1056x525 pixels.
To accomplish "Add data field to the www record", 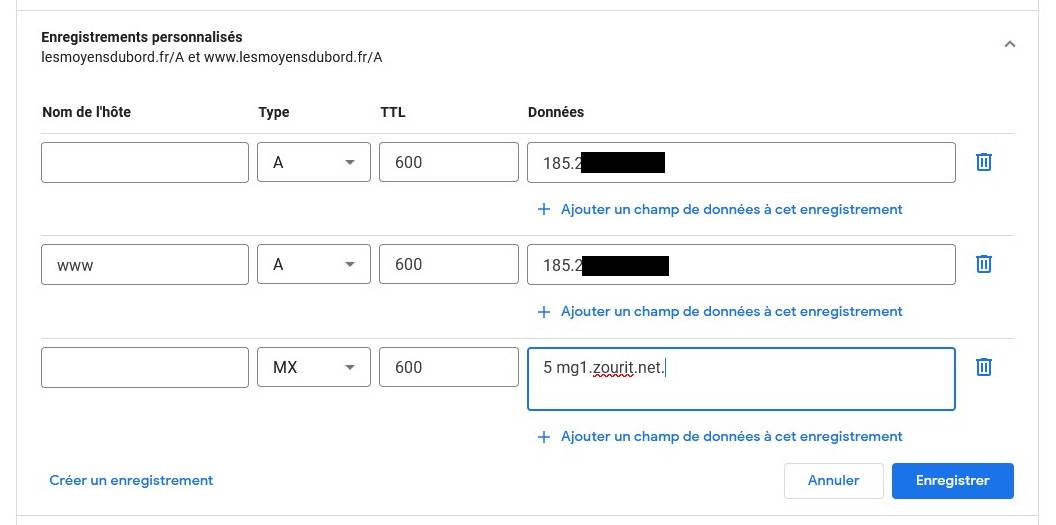I will coord(731,312).
